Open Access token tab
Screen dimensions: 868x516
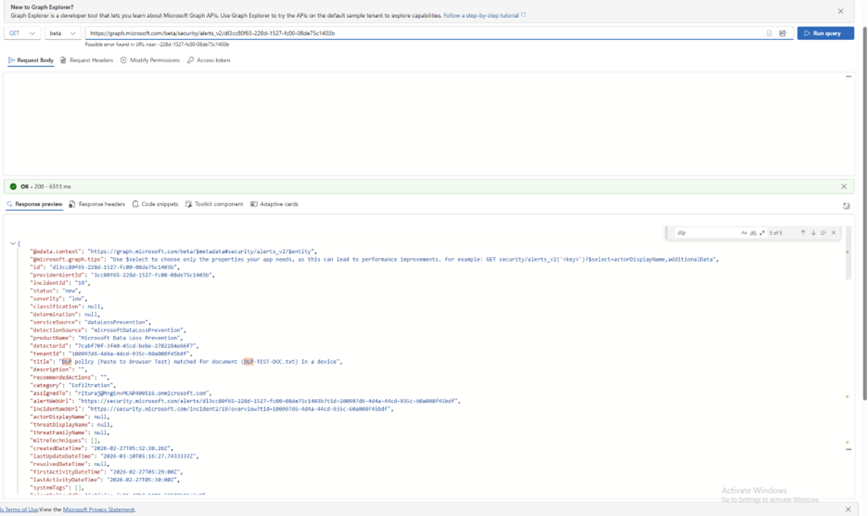coord(209,60)
